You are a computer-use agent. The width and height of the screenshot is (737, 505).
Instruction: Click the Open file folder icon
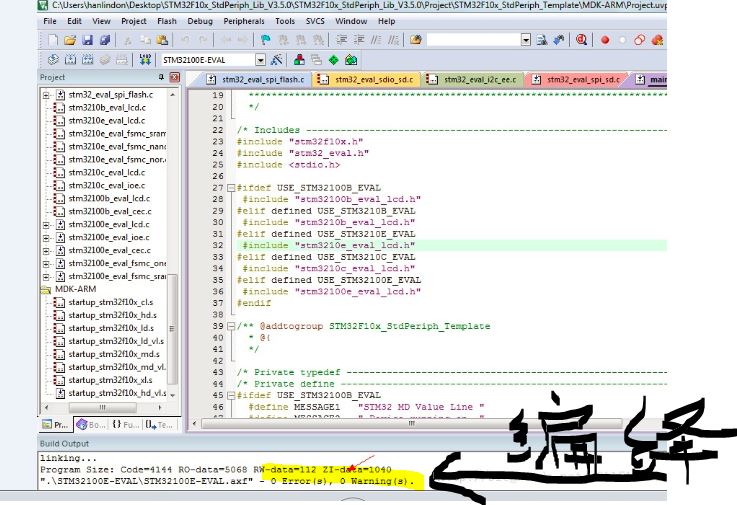(x=70, y=40)
